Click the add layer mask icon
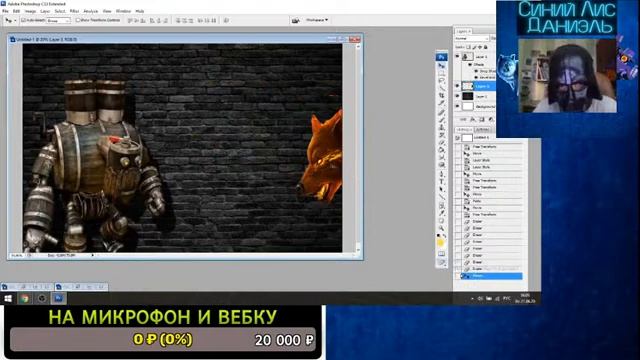The height and width of the screenshot is (360, 640). 482,119
